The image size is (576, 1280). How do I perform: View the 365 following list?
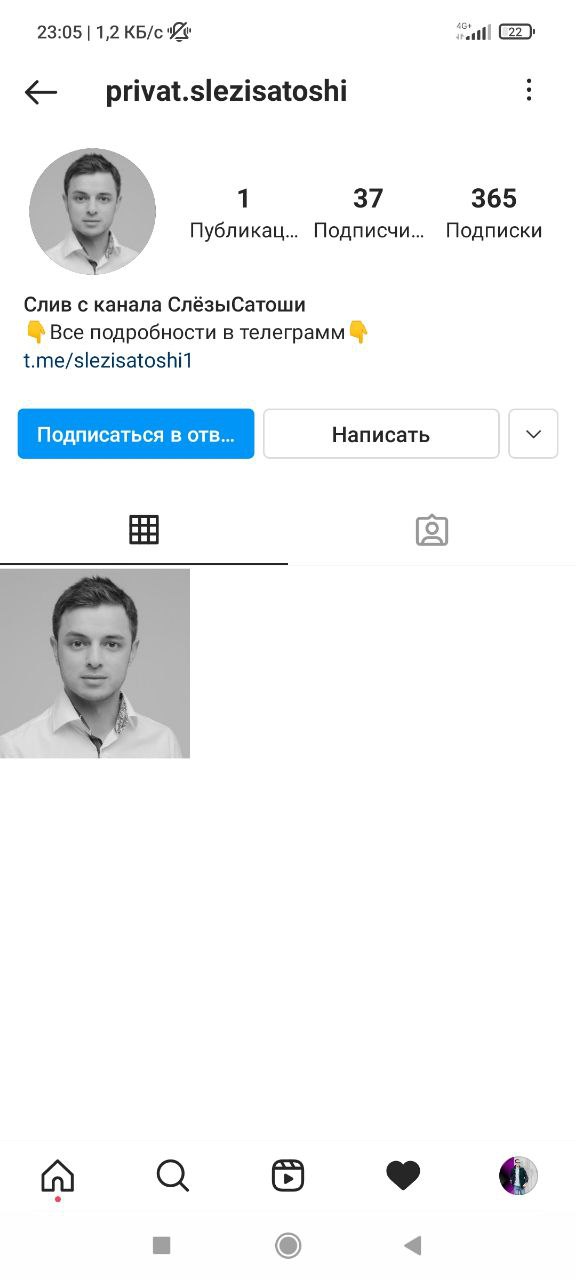coord(494,213)
